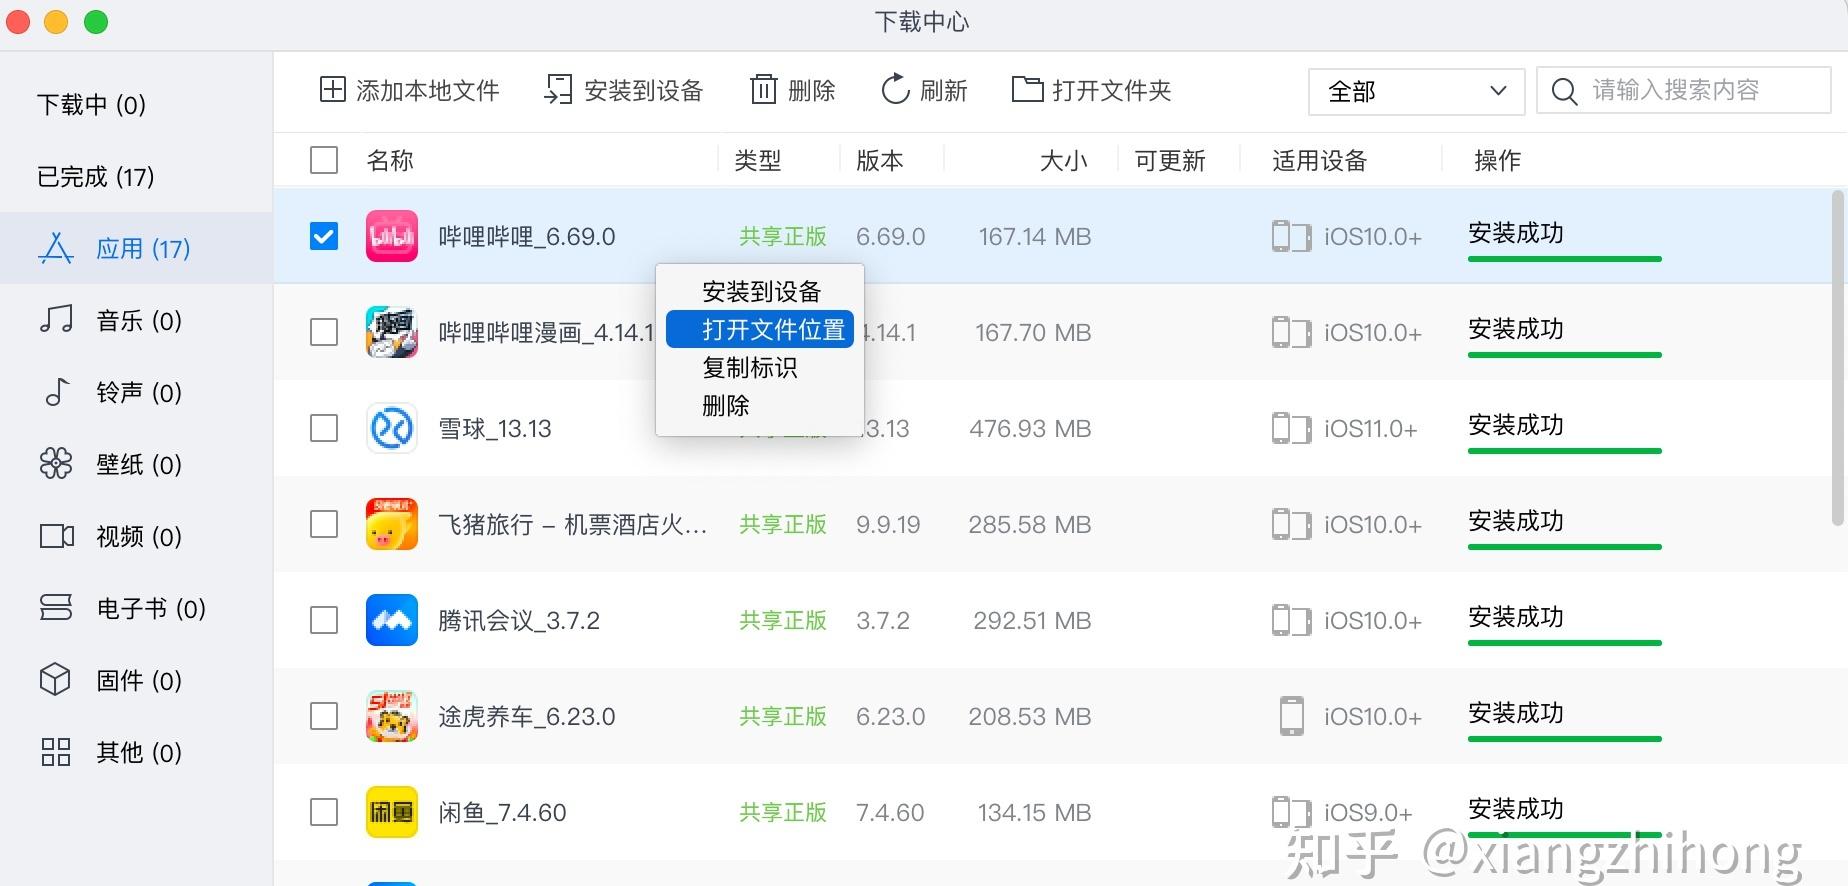This screenshot has width=1848, height=886.
Task: Check the 途虎养车_6.23.0 checkbox
Action: (x=324, y=716)
